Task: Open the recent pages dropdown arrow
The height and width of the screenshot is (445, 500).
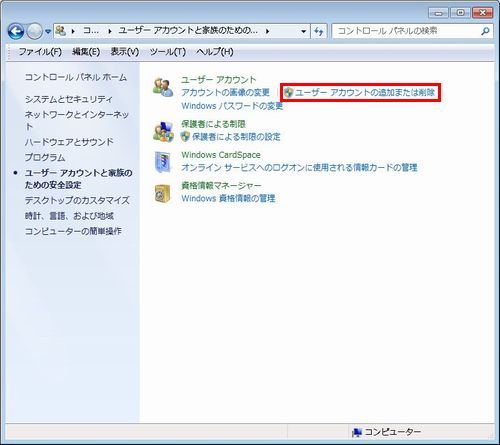Action: [48, 31]
